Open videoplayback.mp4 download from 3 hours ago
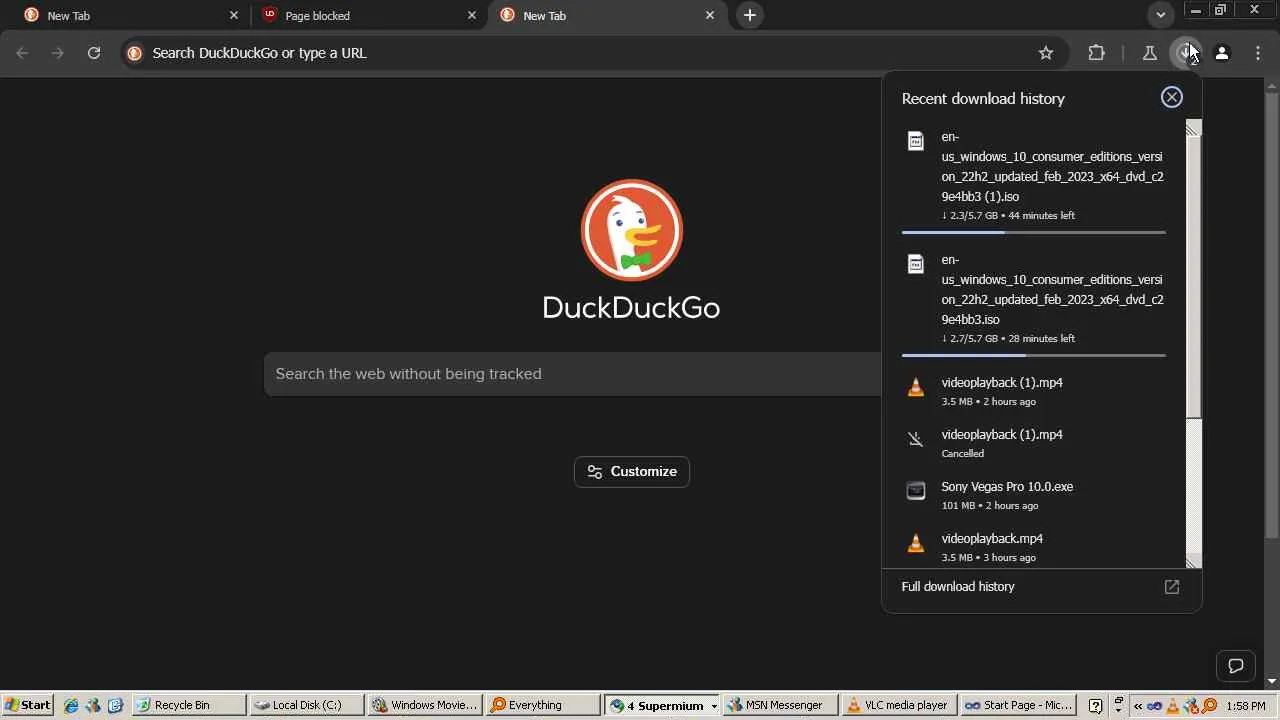1280x720 pixels. (1034, 547)
